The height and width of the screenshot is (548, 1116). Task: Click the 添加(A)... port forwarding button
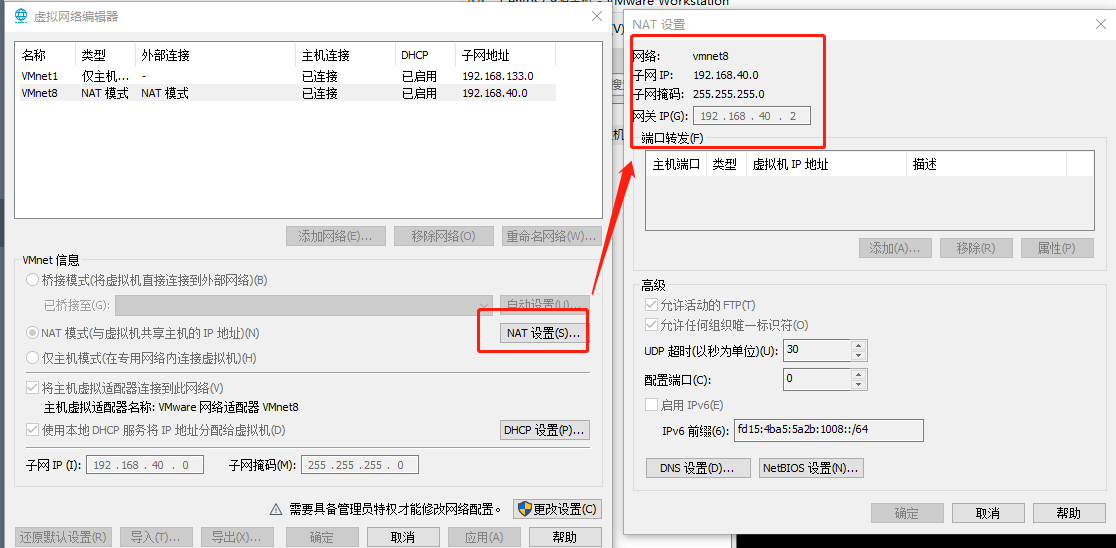(895, 248)
